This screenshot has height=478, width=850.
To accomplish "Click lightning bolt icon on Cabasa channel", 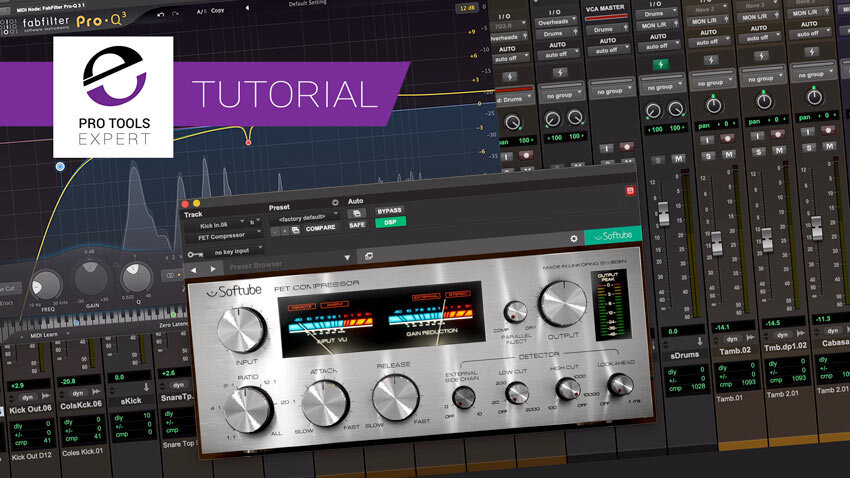I will 811,52.
